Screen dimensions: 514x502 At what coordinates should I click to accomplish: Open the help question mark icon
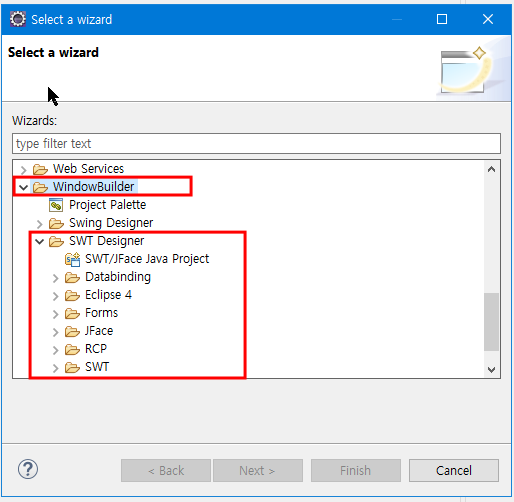pyautogui.click(x=28, y=469)
